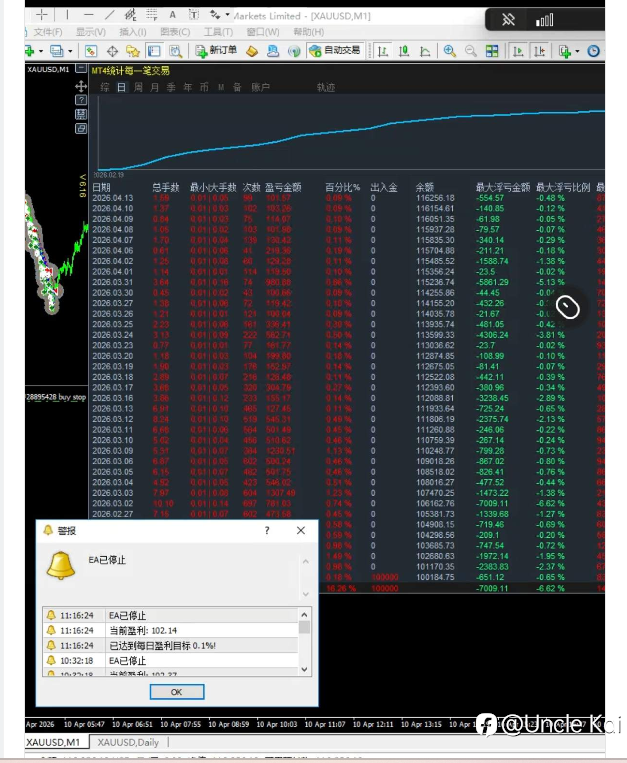Click the unpin icon in the top bar
The height and width of the screenshot is (763, 627).
[x=508, y=20]
